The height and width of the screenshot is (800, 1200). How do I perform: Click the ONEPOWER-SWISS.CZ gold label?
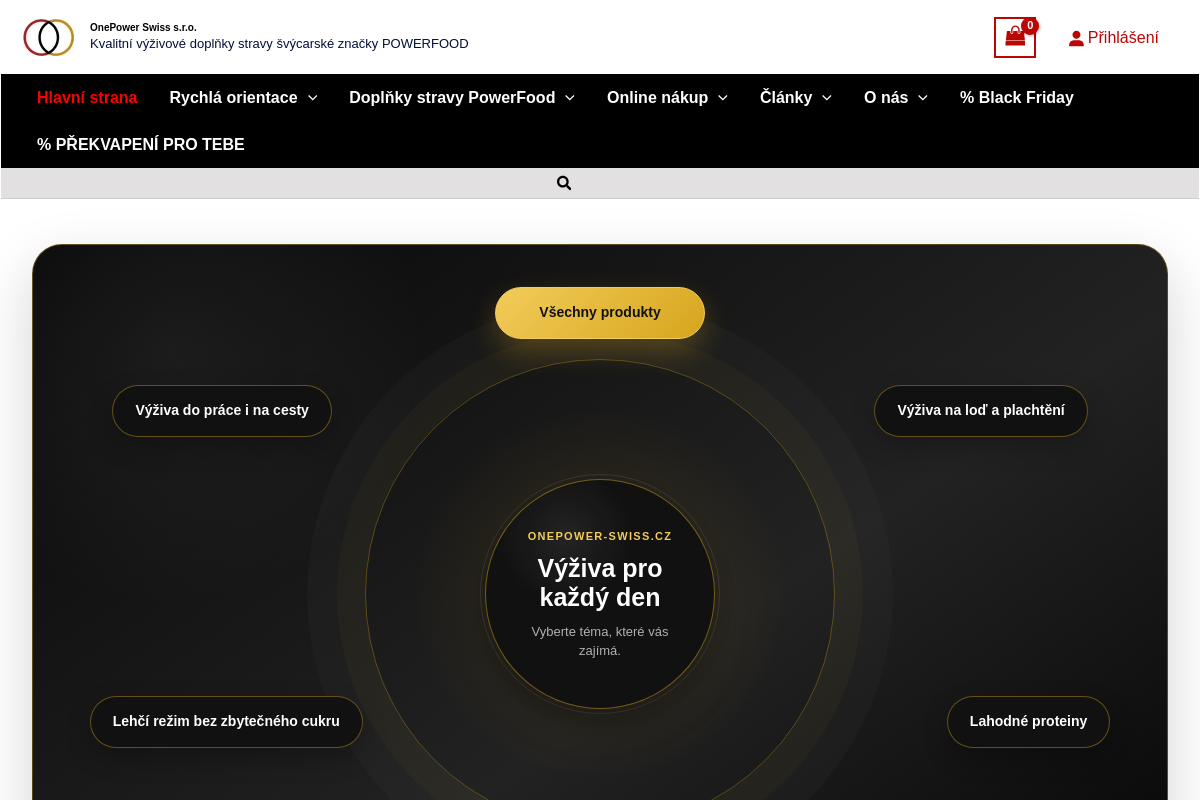pos(600,537)
